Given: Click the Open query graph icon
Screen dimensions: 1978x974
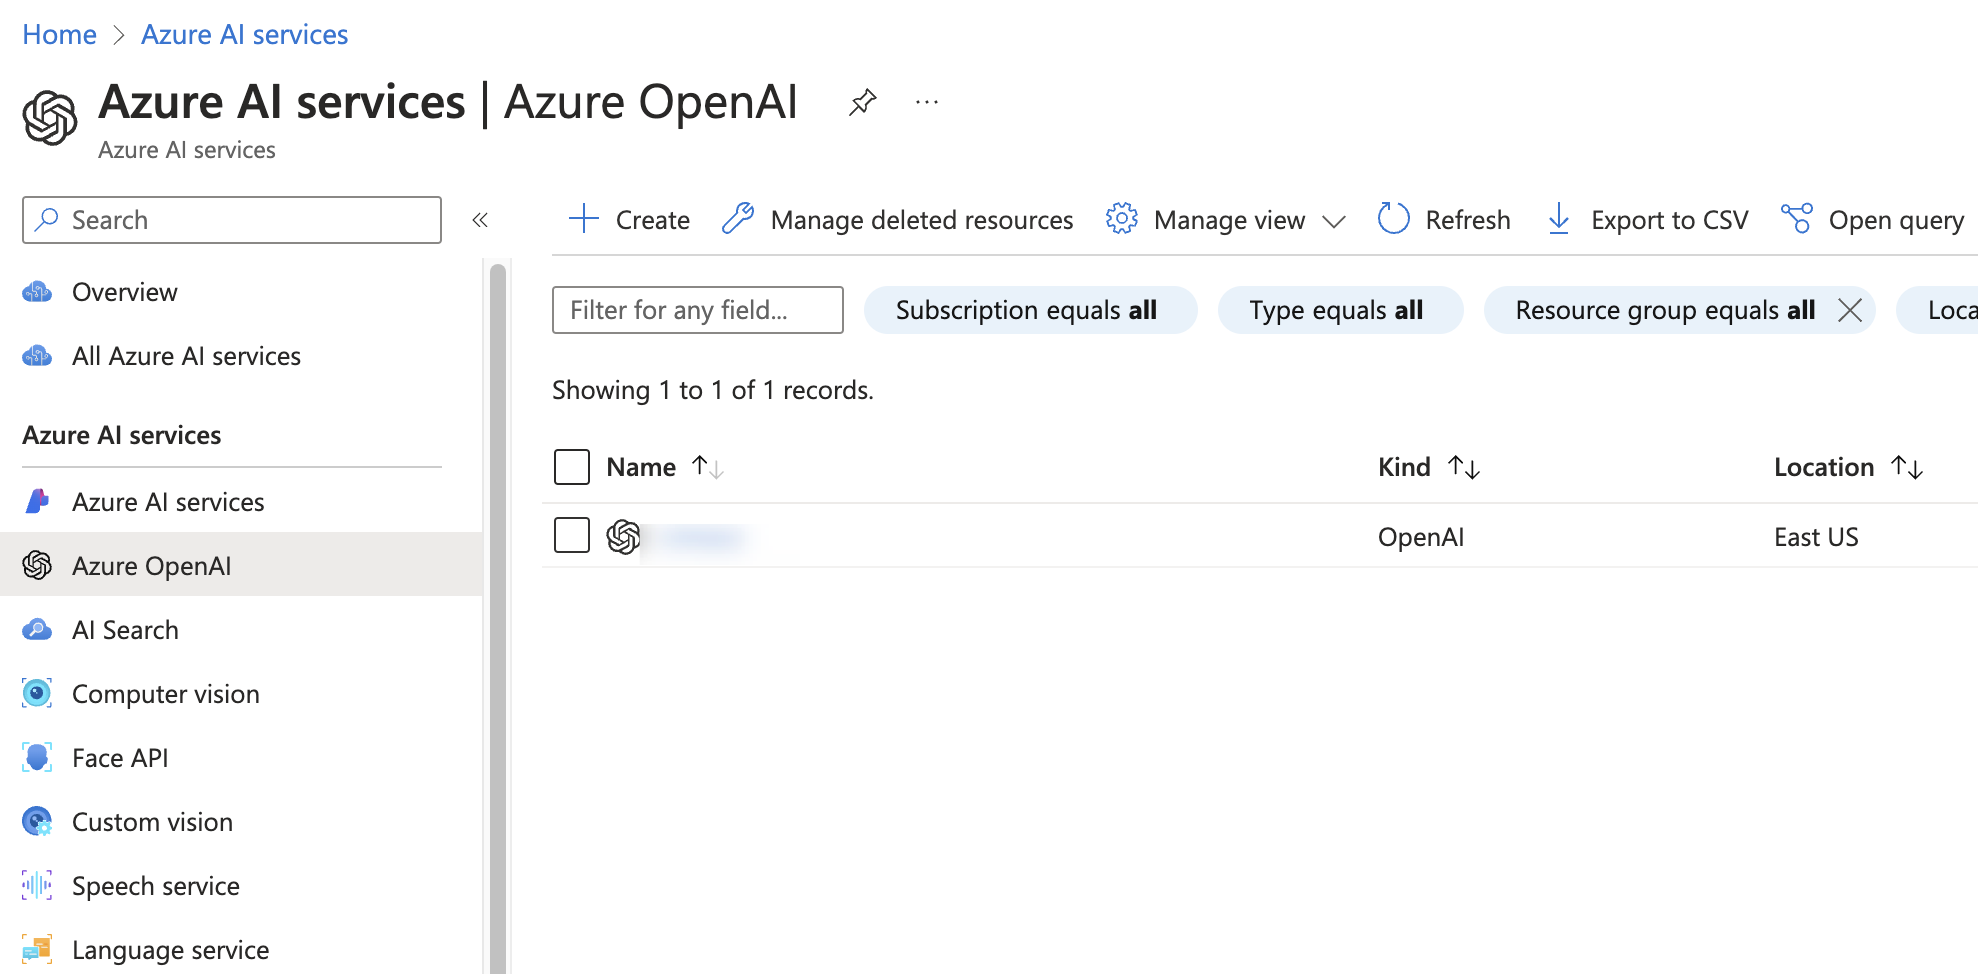Looking at the screenshot, I should [x=1797, y=219].
